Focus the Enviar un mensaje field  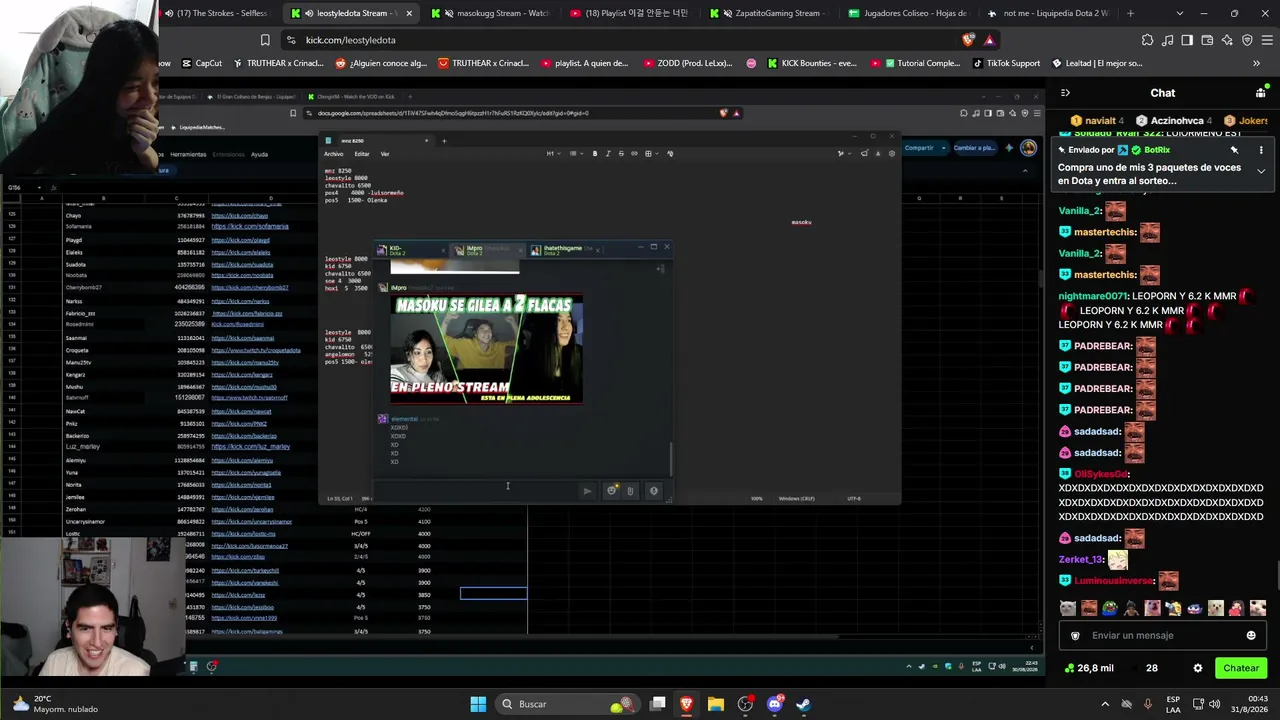(x=1165, y=635)
